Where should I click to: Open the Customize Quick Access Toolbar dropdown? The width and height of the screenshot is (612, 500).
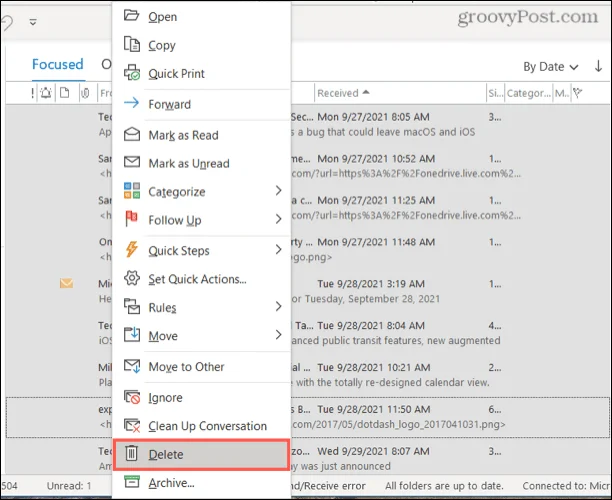[x=33, y=22]
